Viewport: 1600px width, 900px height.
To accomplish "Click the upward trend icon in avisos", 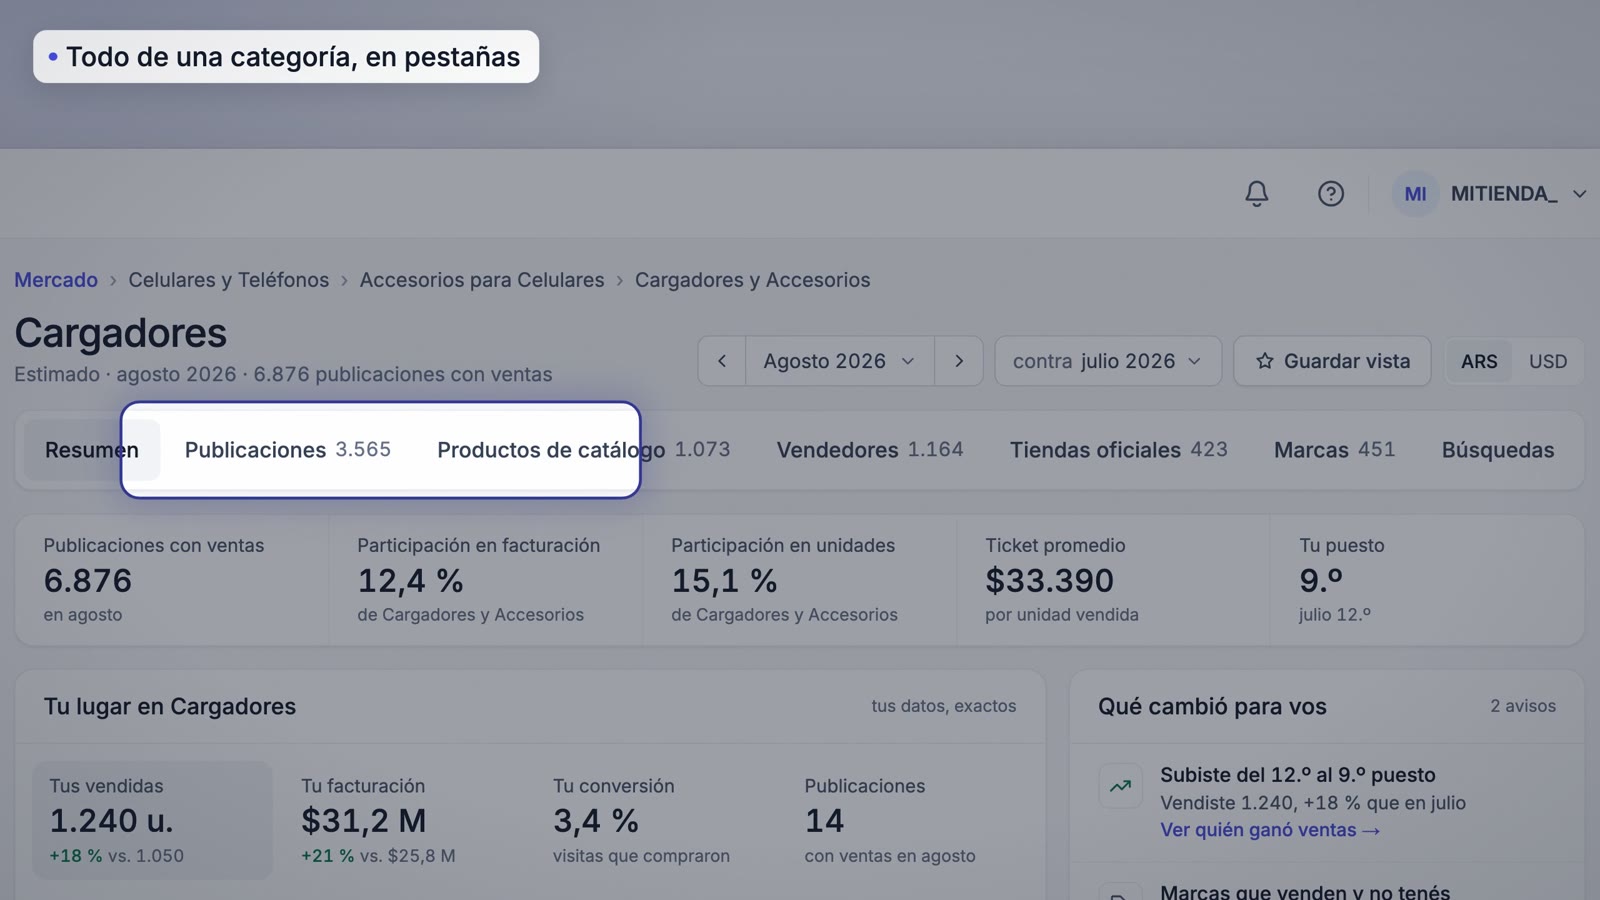I will click(1120, 786).
